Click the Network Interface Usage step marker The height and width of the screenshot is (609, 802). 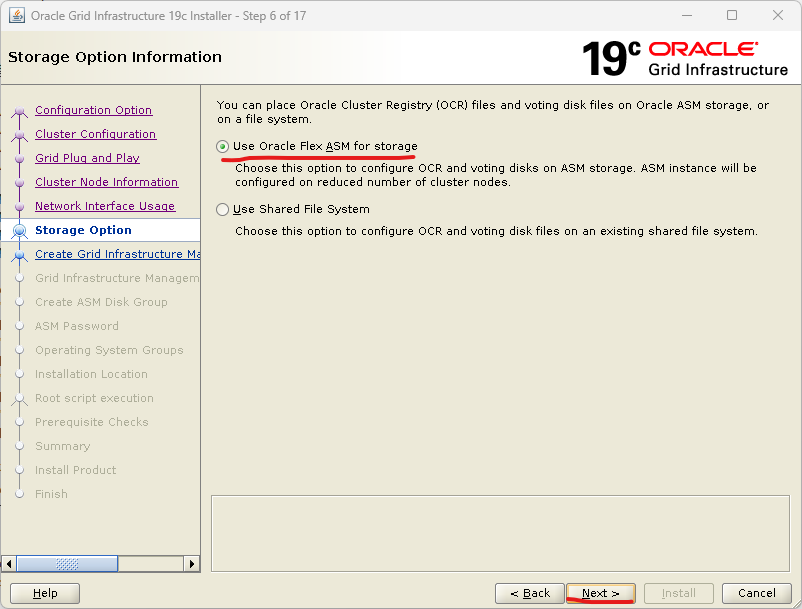point(19,207)
